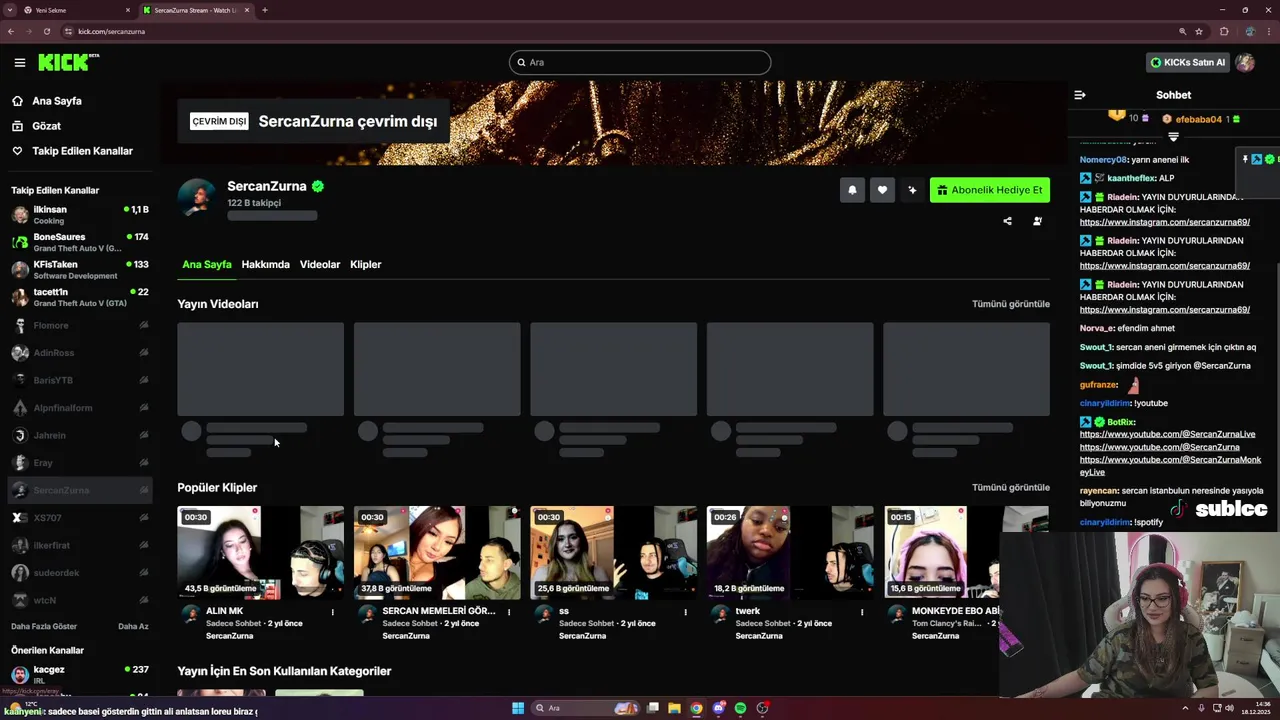The image size is (1280, 720).
Task: Click the volume icon in system tray
Action: [1229, 708]
